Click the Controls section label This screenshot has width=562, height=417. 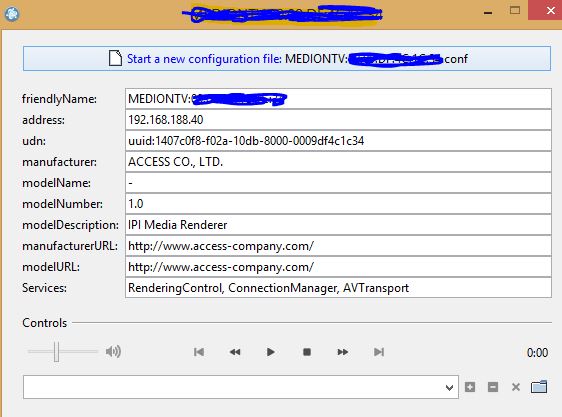coord(44,323)
